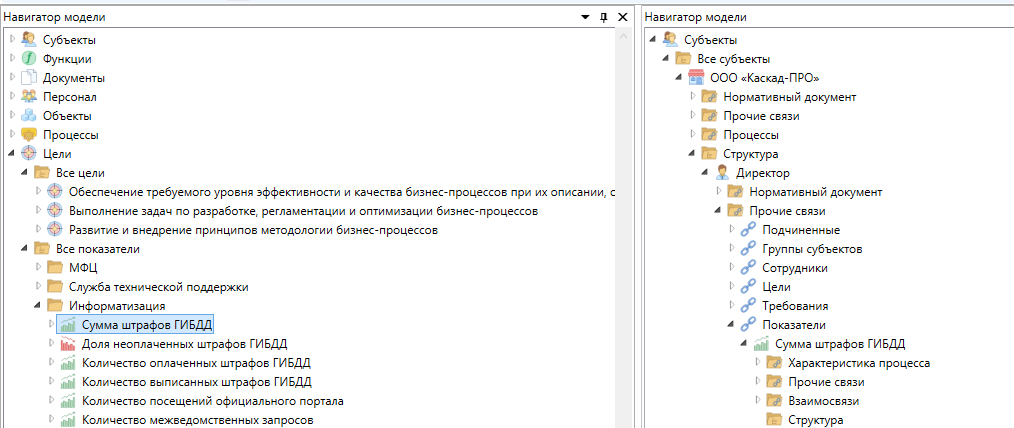The height and width of the screenshot is (428, 1014).
Task: Click chart icon of Сумма штрафов ГИБДД in right navigator
Action: tap(761, 343)
